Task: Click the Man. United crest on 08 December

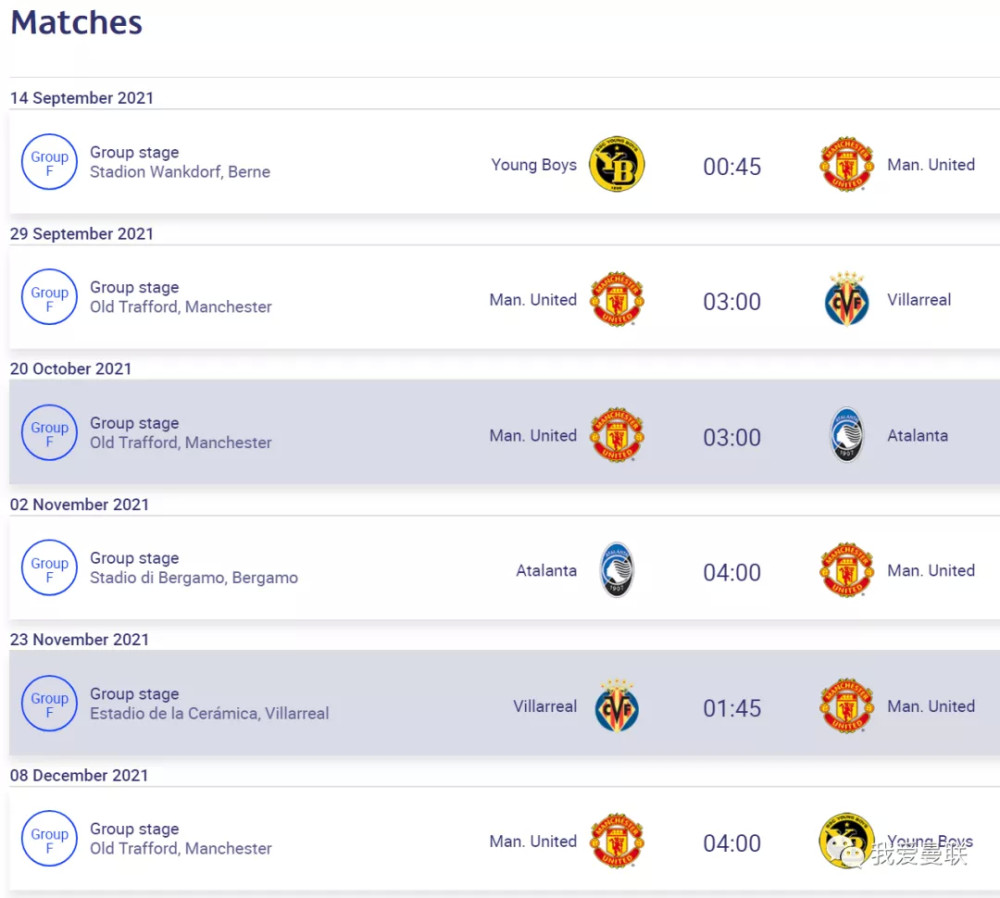Action: click(617, 841)
